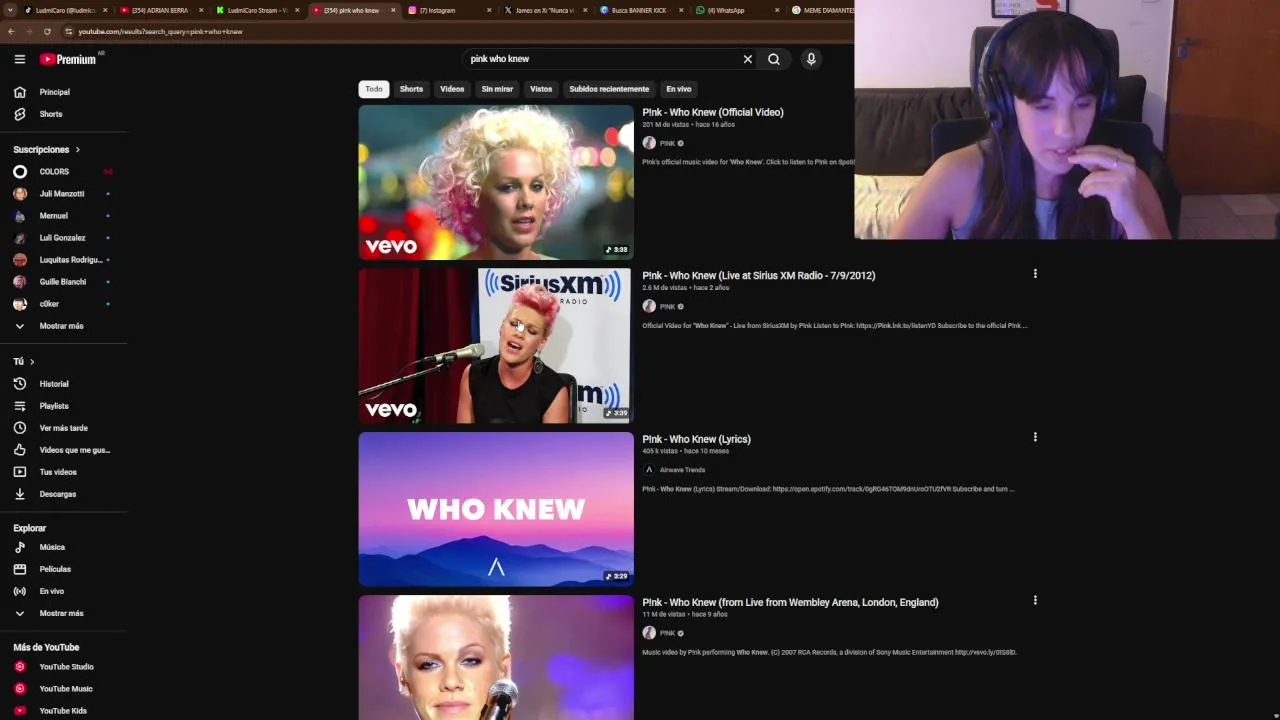The height and width of the screenshot is (720, 1280).
Task: Play the Official Video thumbnail
Action: pos(496,182)
